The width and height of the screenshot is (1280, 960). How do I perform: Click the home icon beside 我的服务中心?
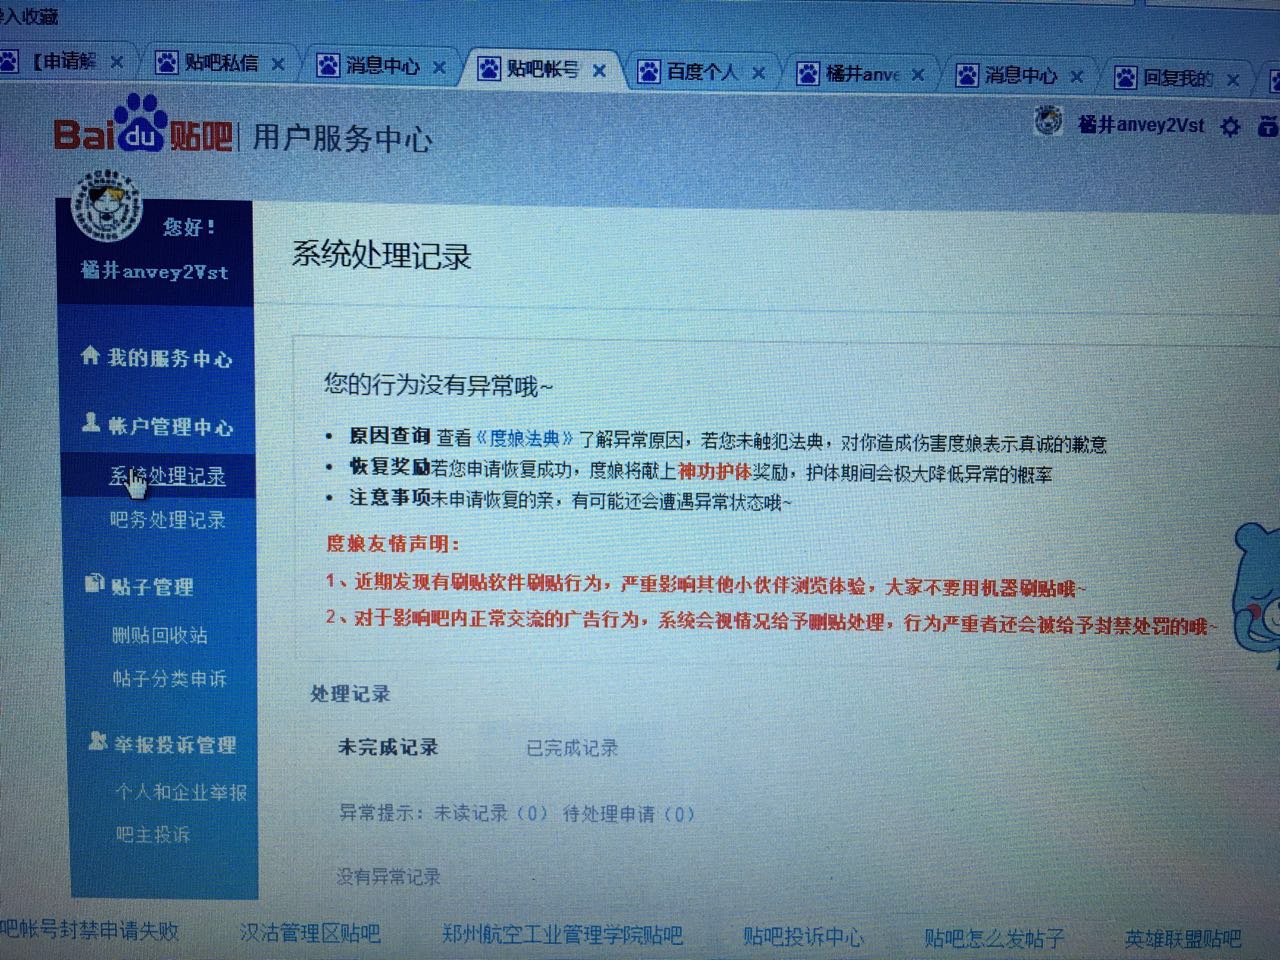tap(90, 356)
